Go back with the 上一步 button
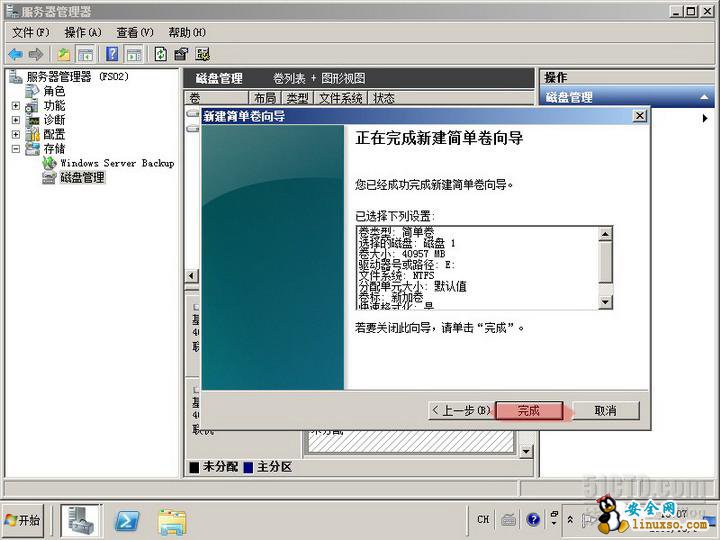The image size is (720, 540). tap(460, 411)
